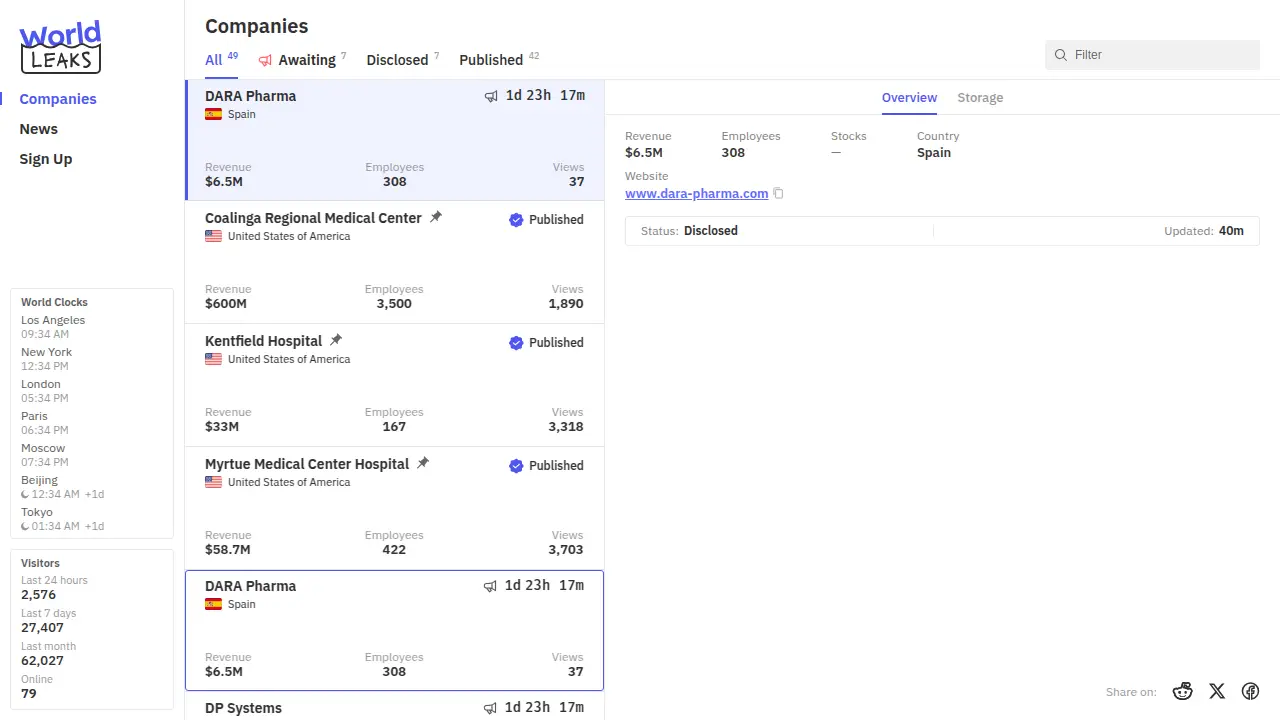Copy the dara-pharma.com website address

coord(778,194)
